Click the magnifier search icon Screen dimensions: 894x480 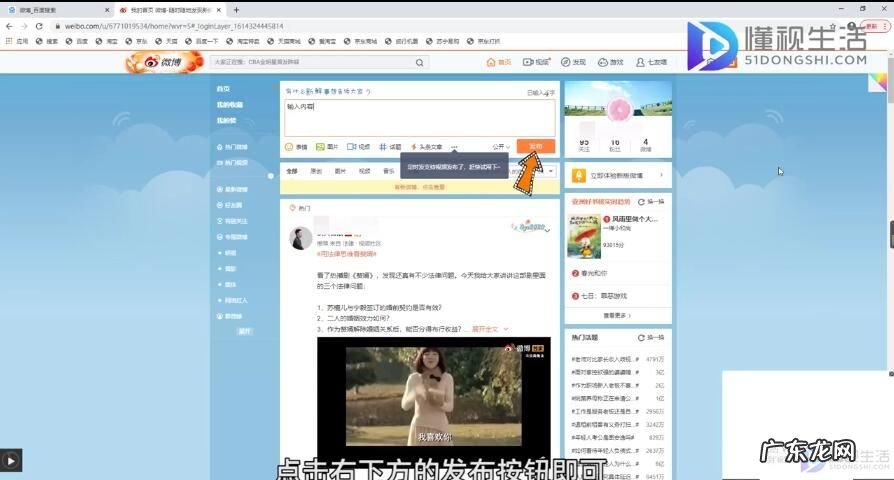[x=420, y=63]
